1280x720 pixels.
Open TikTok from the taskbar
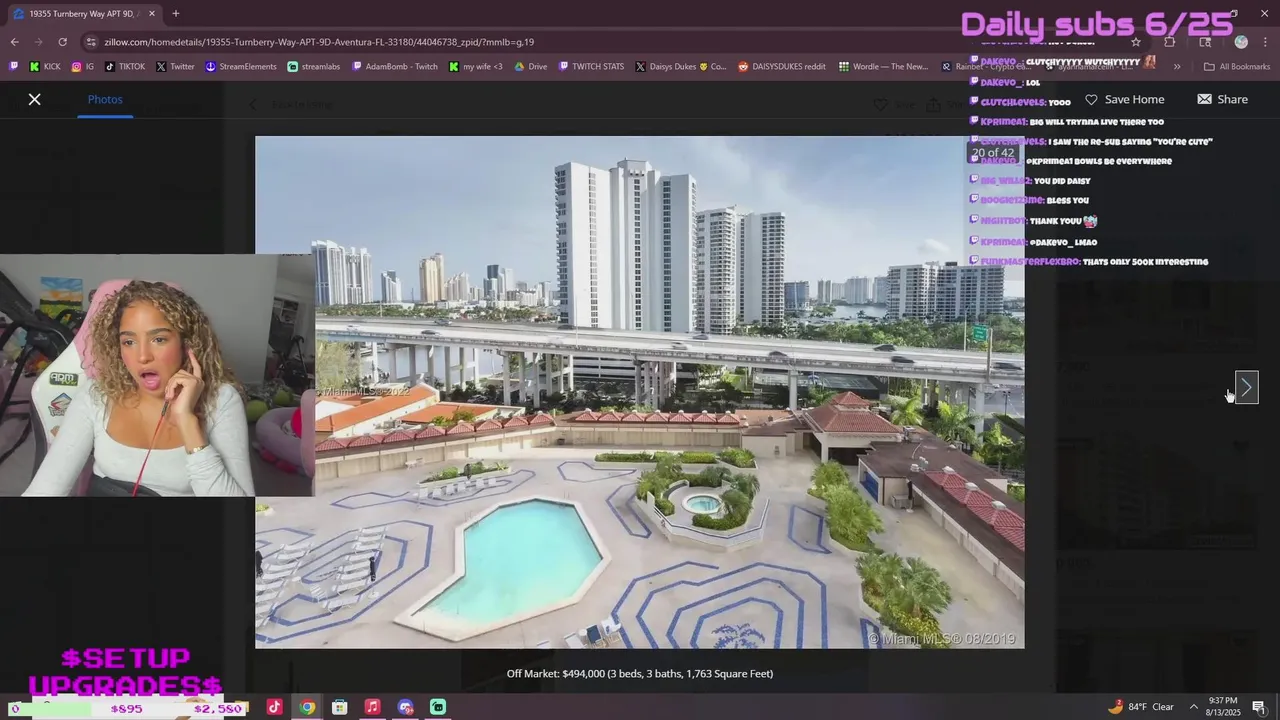pyautogui.click(x=274, y=707)
